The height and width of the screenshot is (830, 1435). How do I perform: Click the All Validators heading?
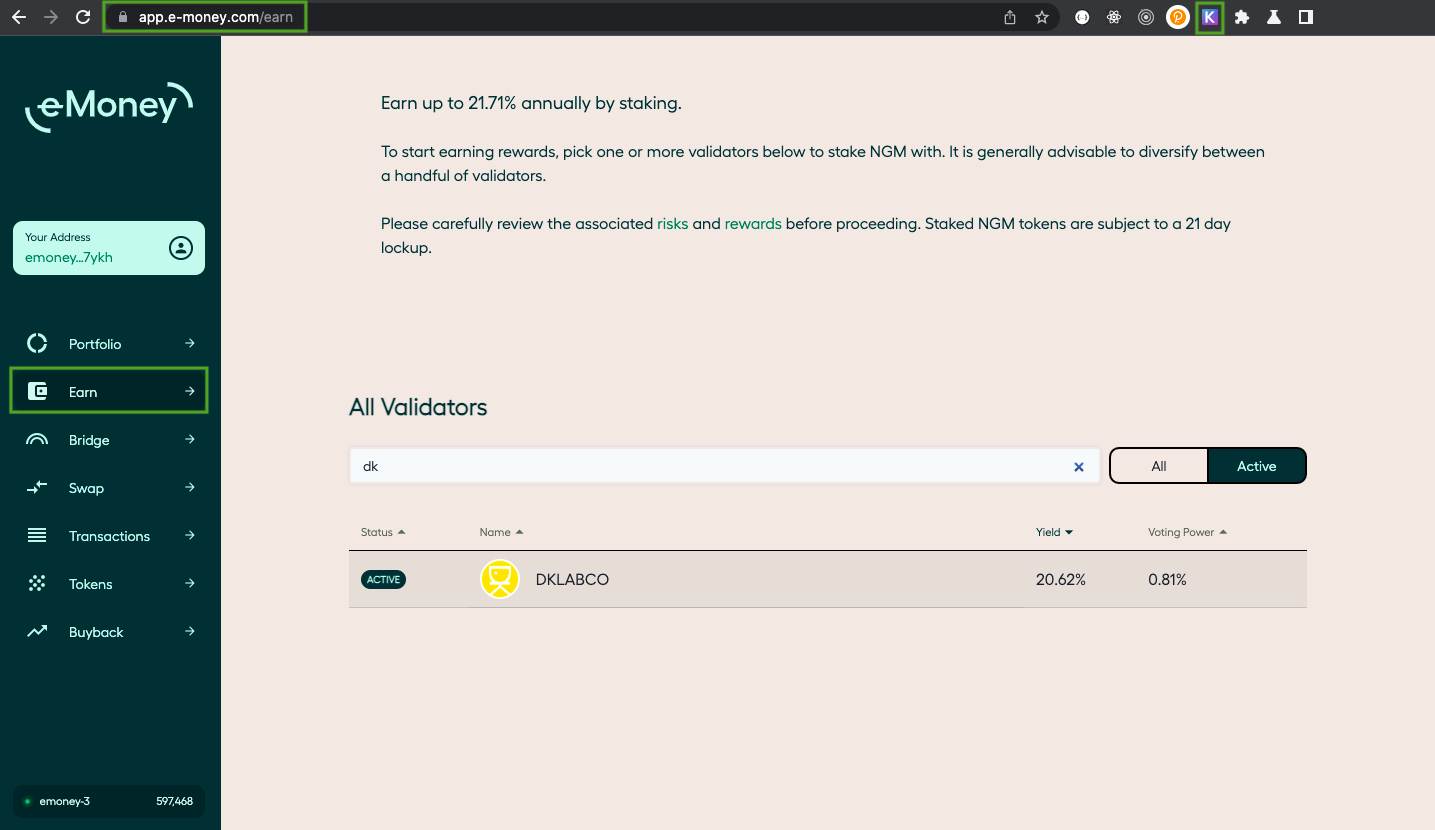point(418,407)
